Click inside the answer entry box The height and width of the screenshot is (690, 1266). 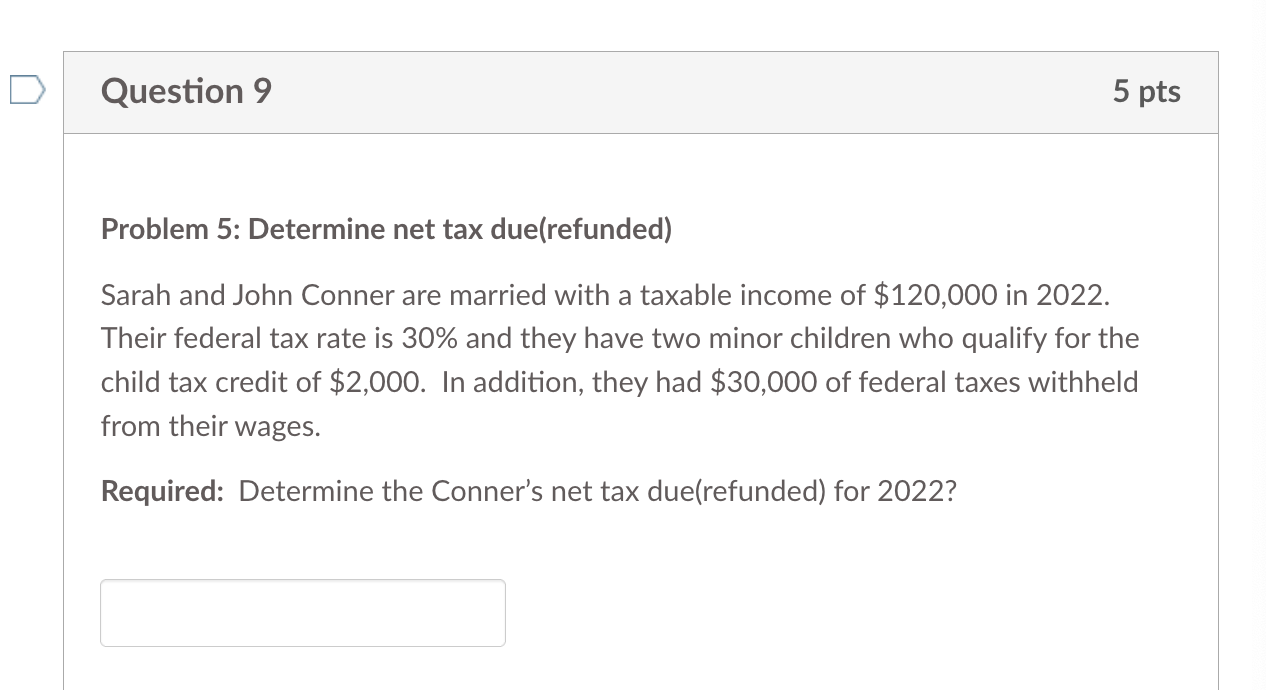coord(302,612)
